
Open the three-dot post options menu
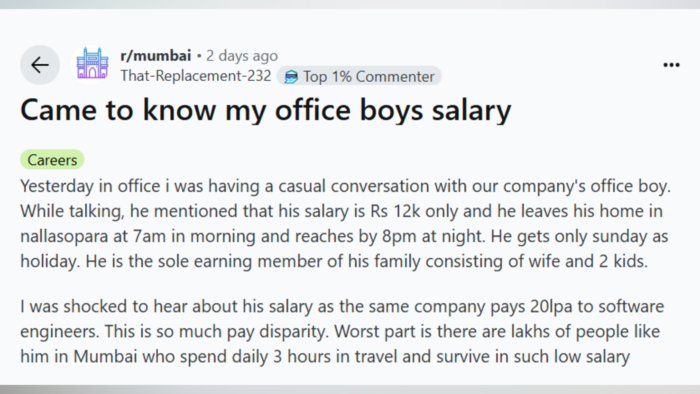coord(671,65)
